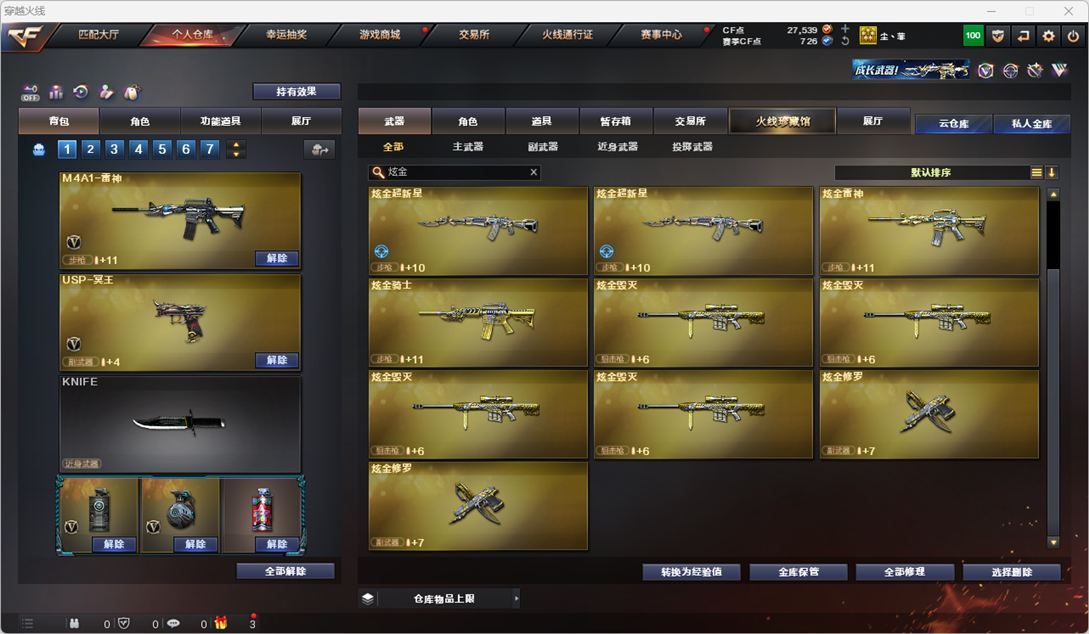Viewport: 1089px width, 634px height.
Task: Click the power exit icon at top right
Action: coord(1073,35)
